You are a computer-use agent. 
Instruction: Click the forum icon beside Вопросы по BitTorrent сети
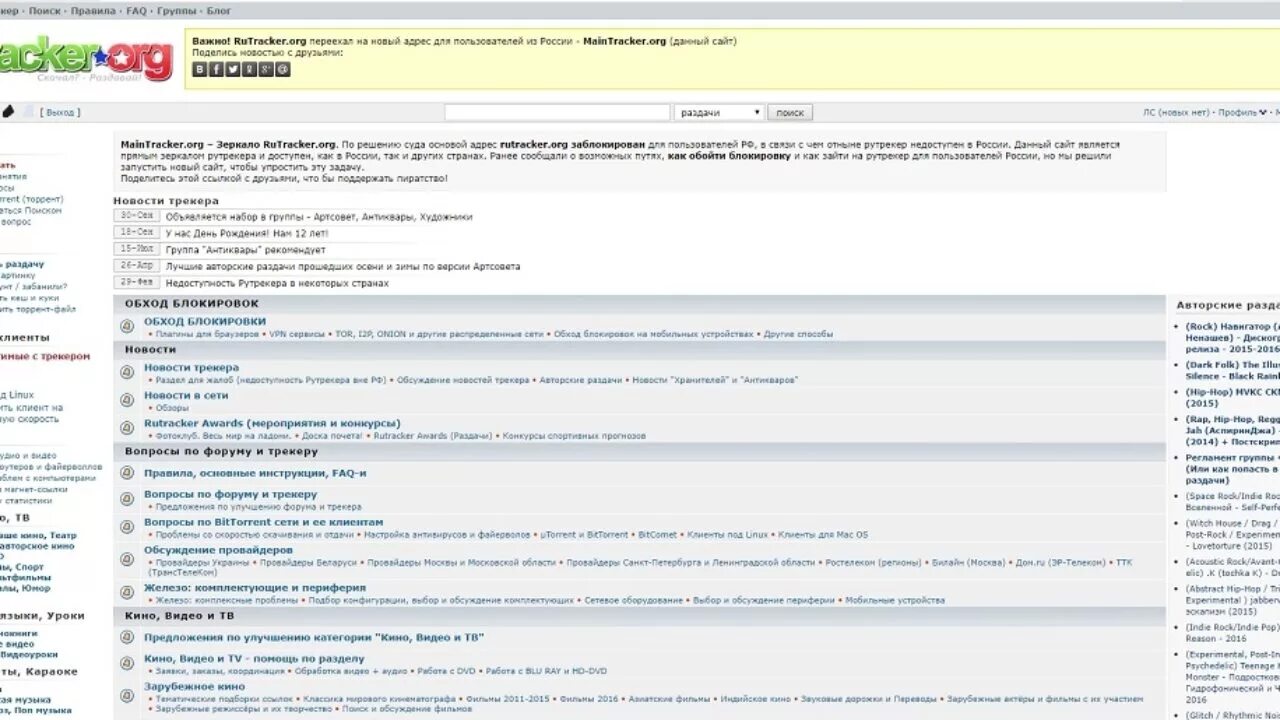tap(127, 527)
